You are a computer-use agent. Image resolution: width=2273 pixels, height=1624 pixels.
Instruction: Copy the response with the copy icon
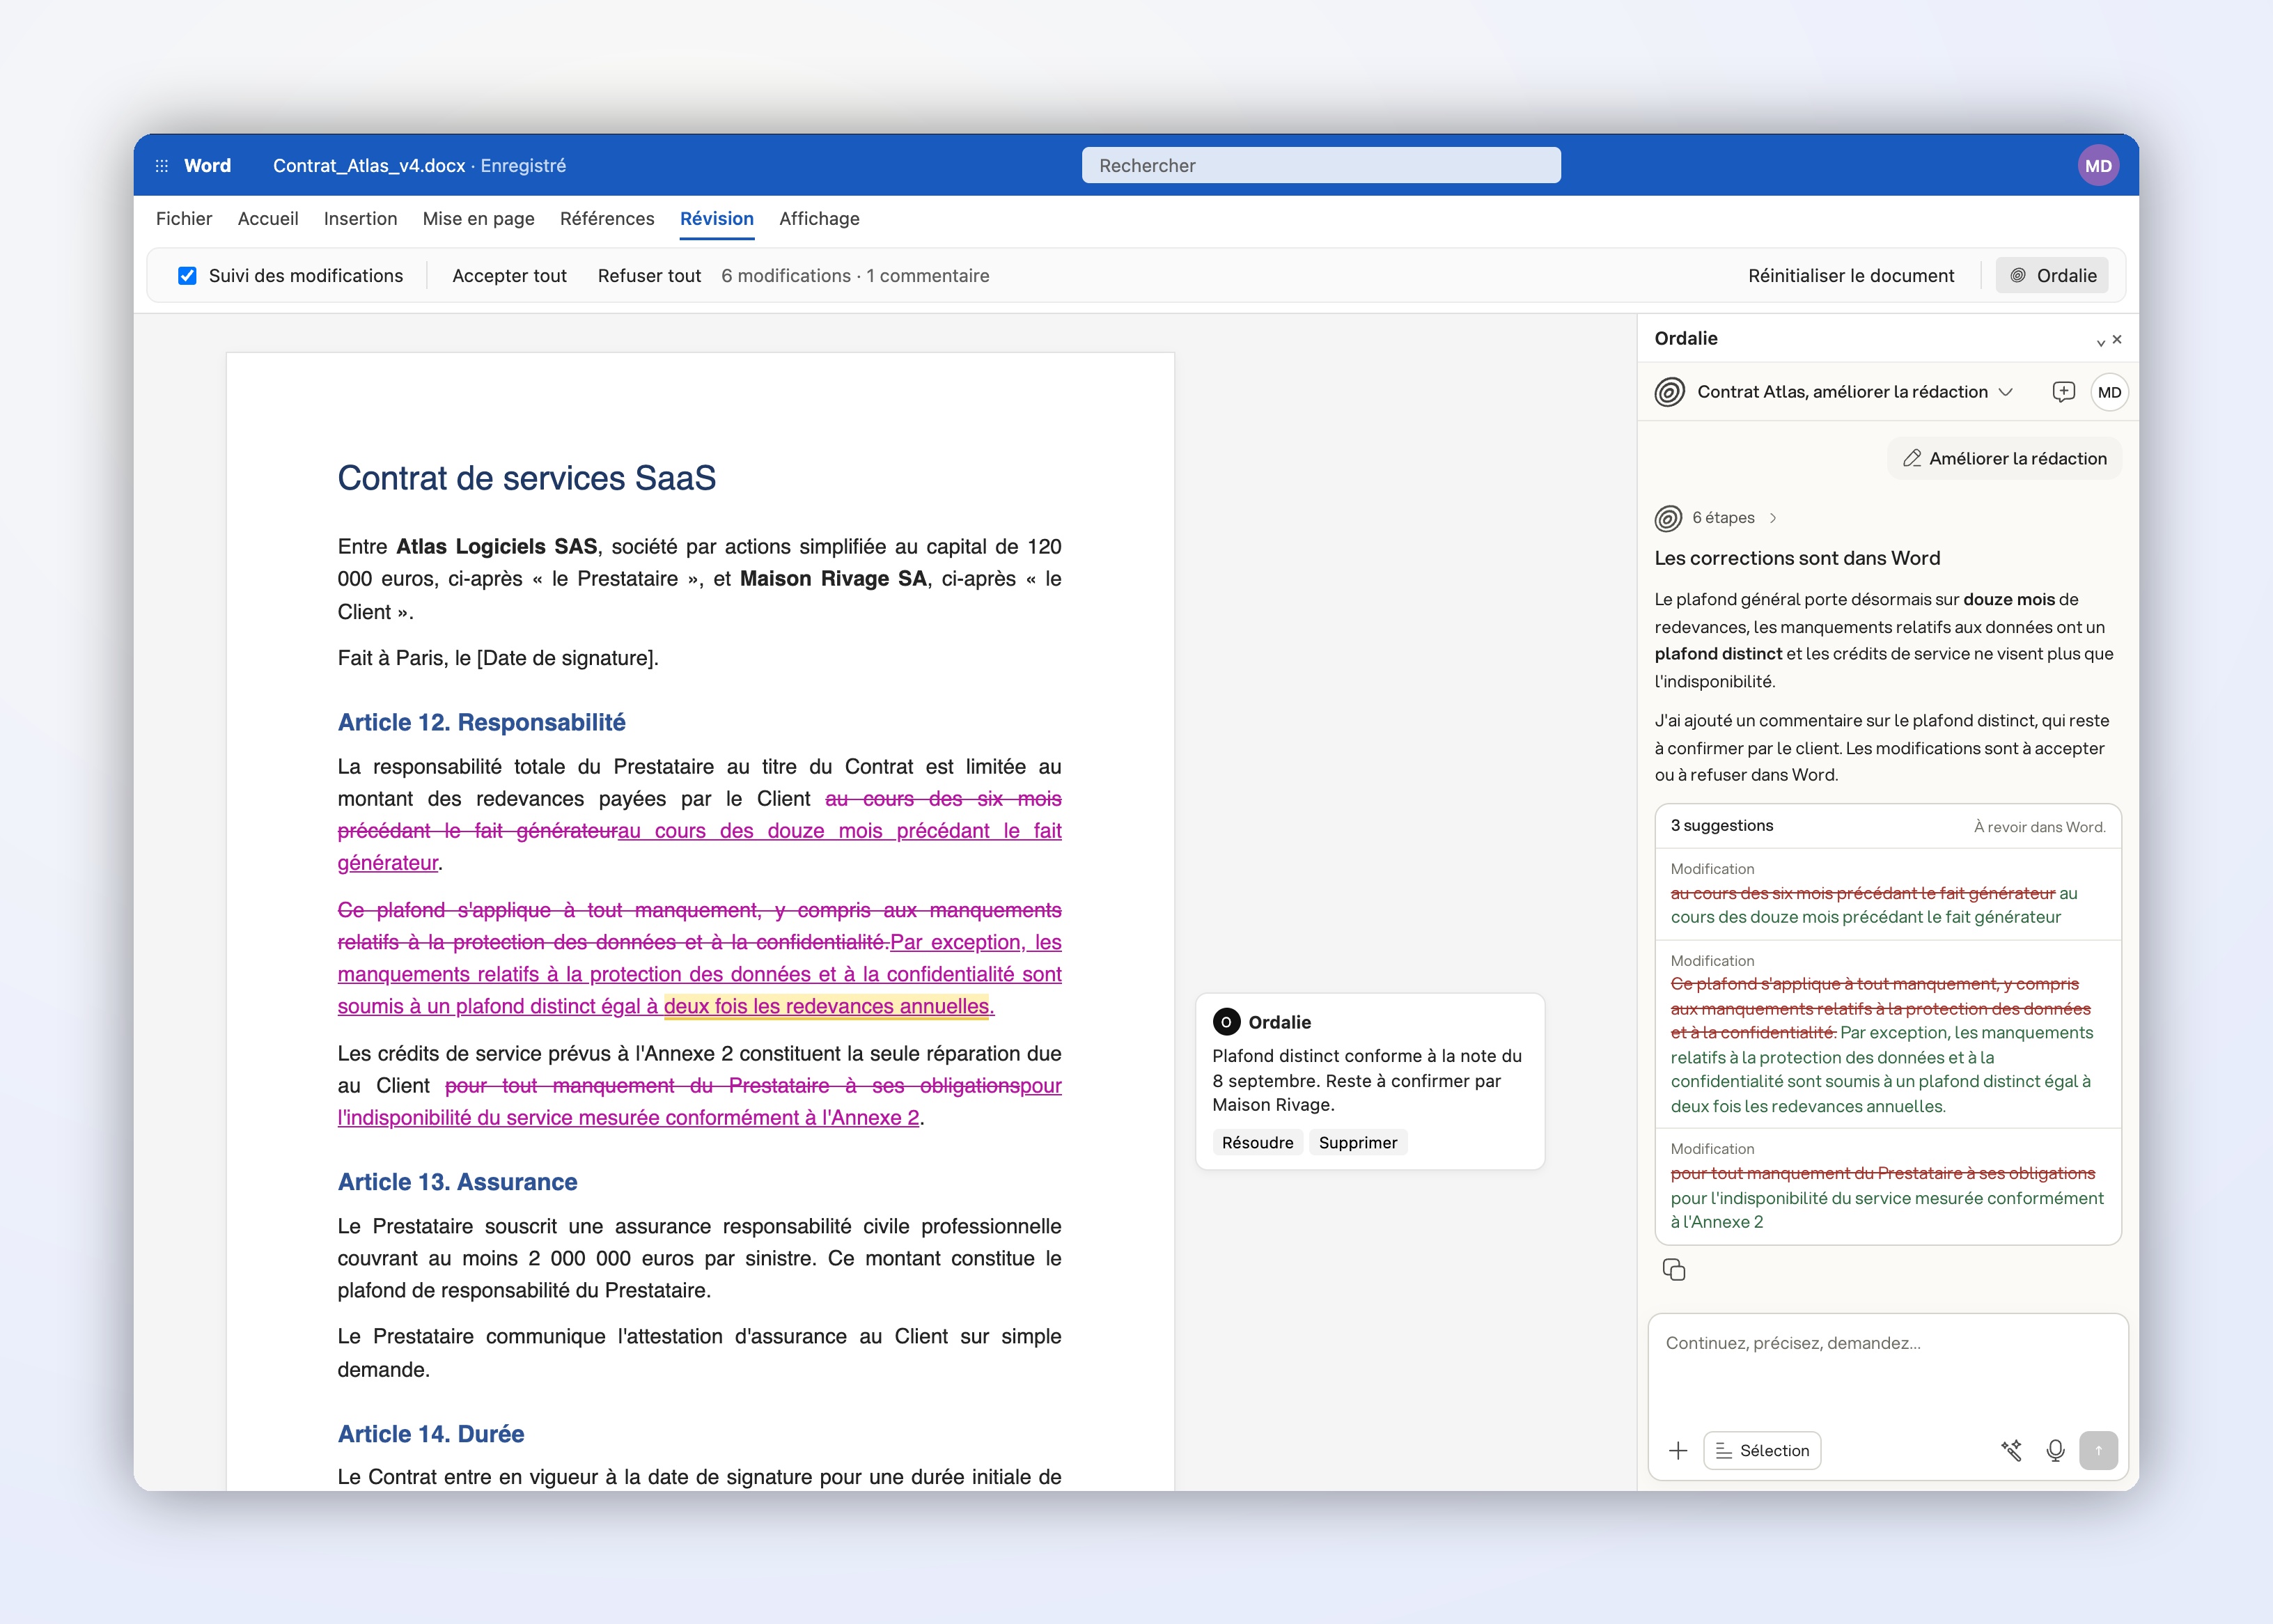tap(1673, 1269)
